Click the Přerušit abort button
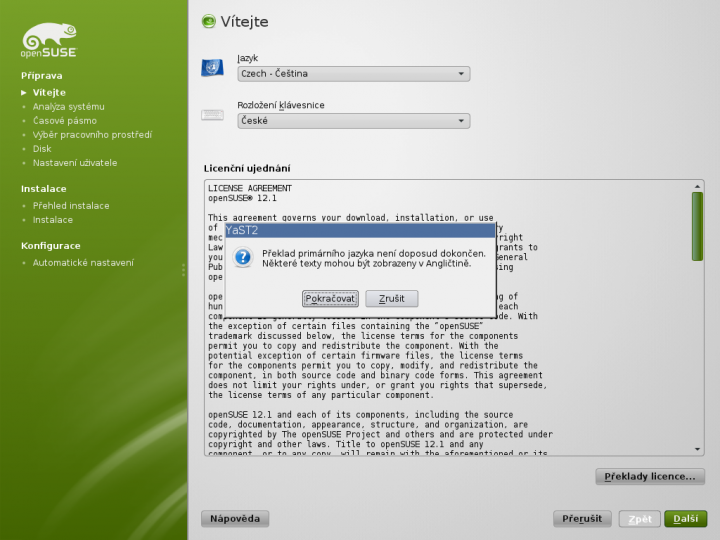This screenshot has height=540, width=720. (582, 518)
